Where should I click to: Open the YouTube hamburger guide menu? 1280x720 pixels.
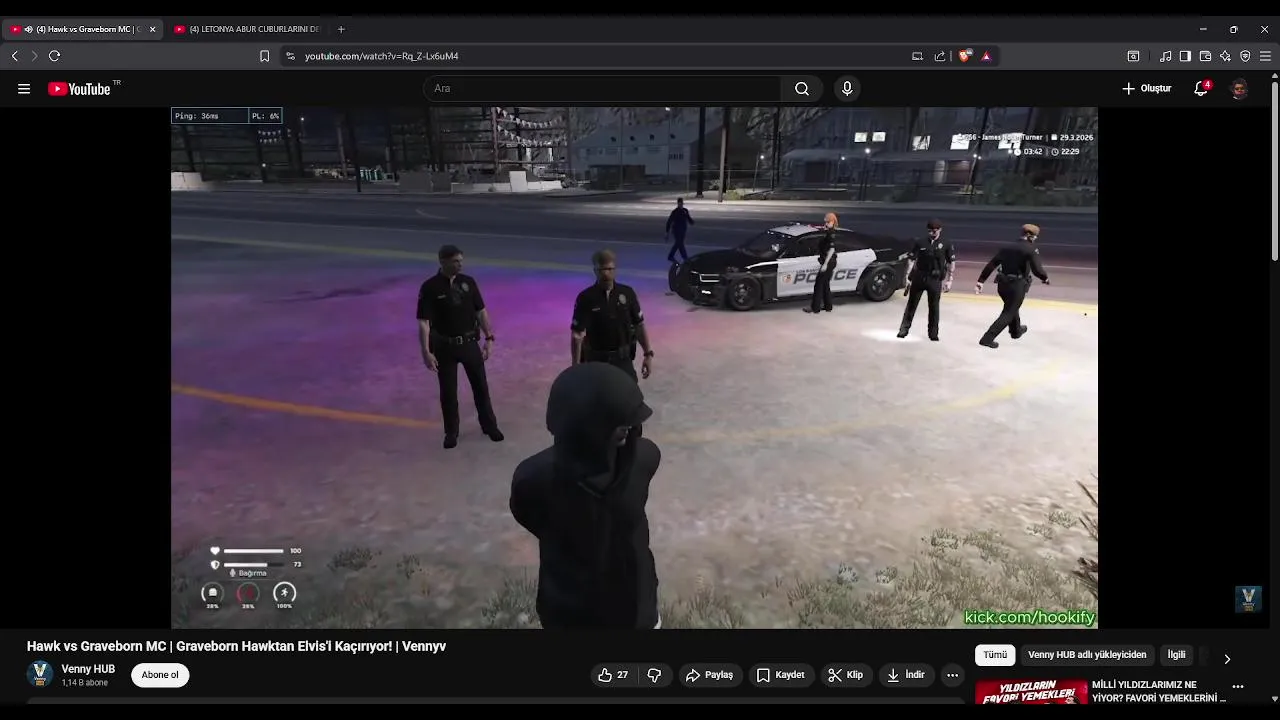point(24,89)
